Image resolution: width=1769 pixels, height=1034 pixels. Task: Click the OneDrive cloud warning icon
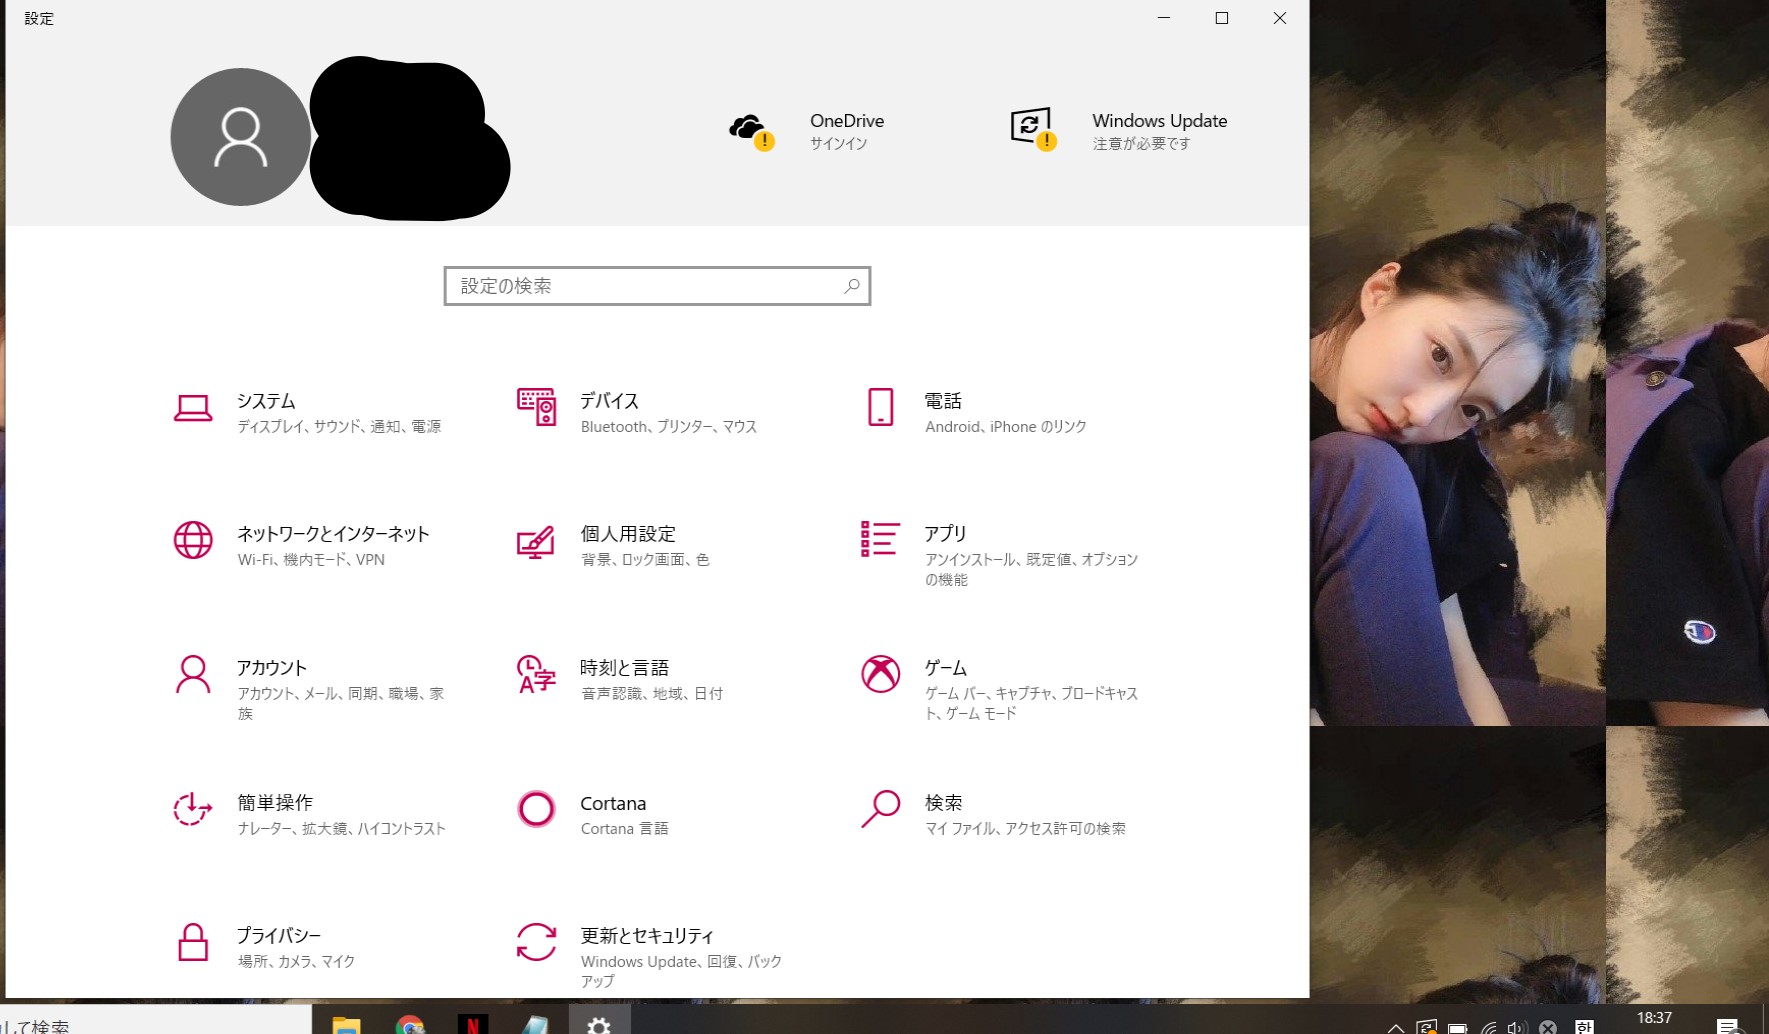click(x=751, y=132)
